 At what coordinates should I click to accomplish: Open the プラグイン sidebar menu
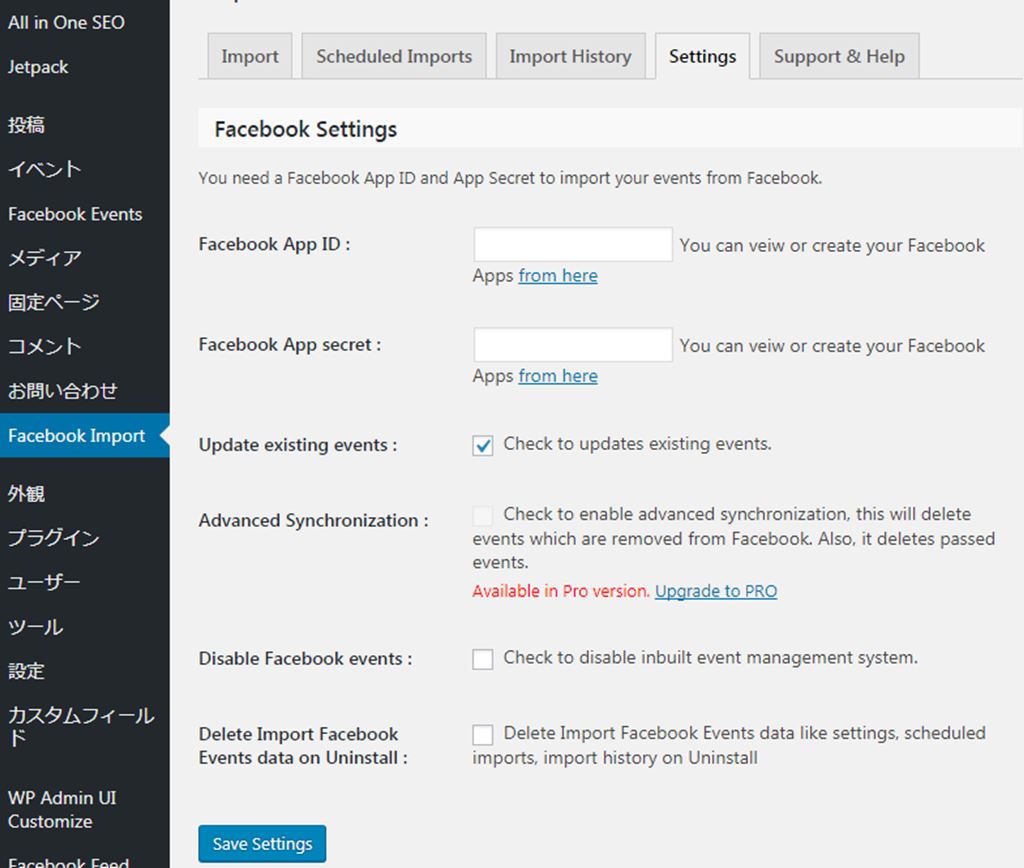(53, 538)
